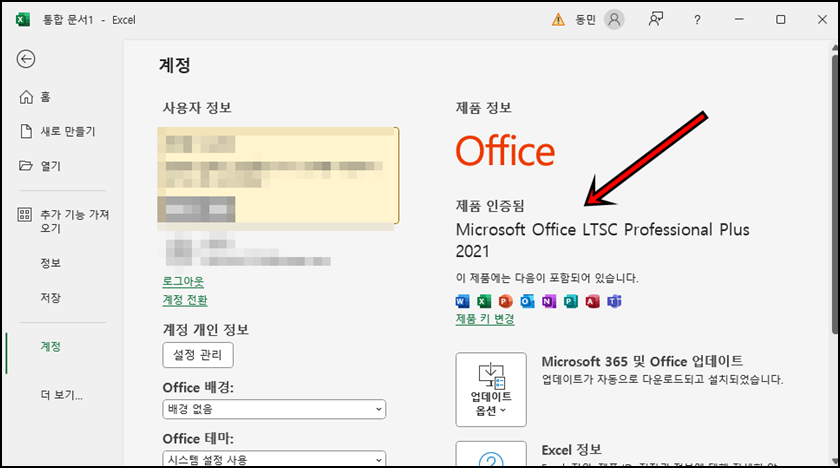Screen dimensions: 840x468
Task: Open 더 보기... in the sidebar
Action: pyautogui.click(x=62, y=395)
